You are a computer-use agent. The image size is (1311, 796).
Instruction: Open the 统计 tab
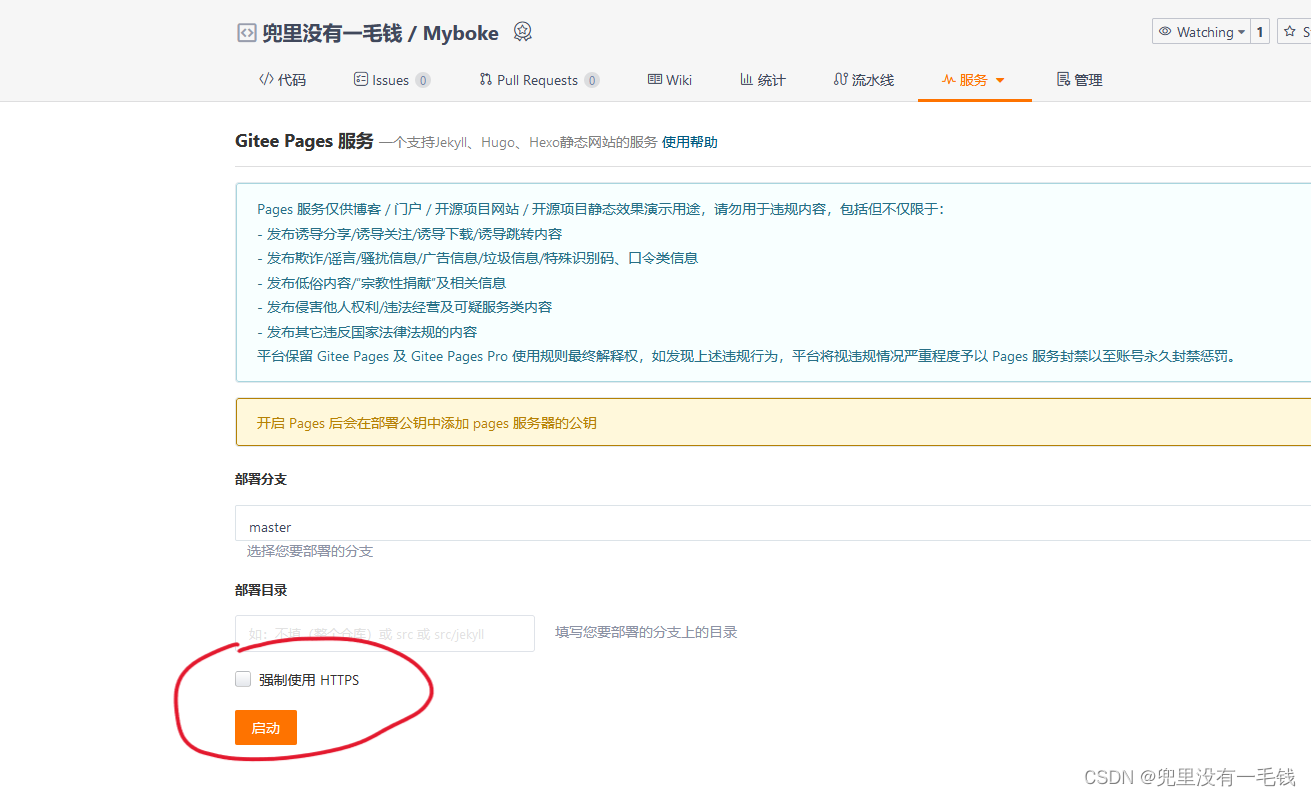[763, 80]
